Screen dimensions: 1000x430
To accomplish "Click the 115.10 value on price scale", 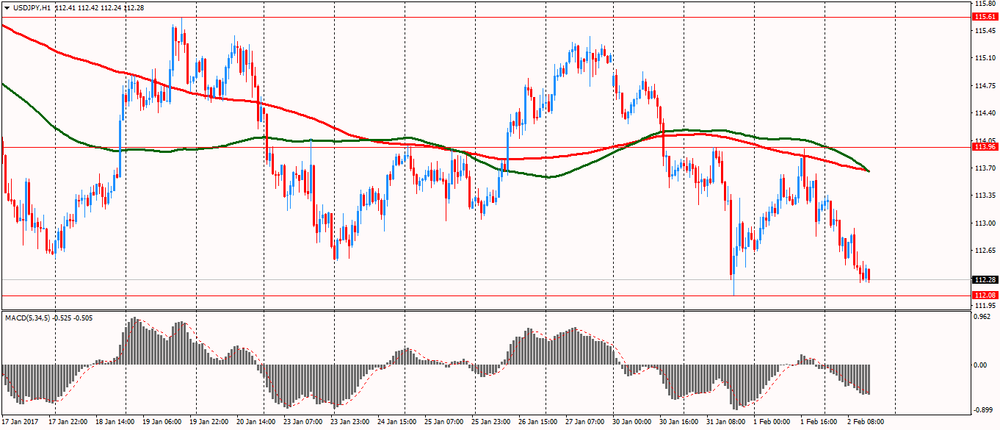I will (984, 58).
